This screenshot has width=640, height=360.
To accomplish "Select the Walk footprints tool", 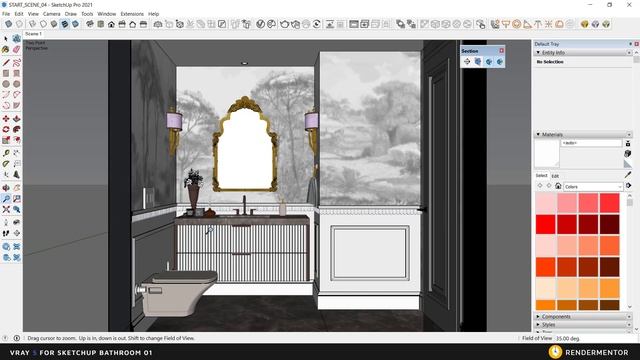I will [x=6, y=233].
